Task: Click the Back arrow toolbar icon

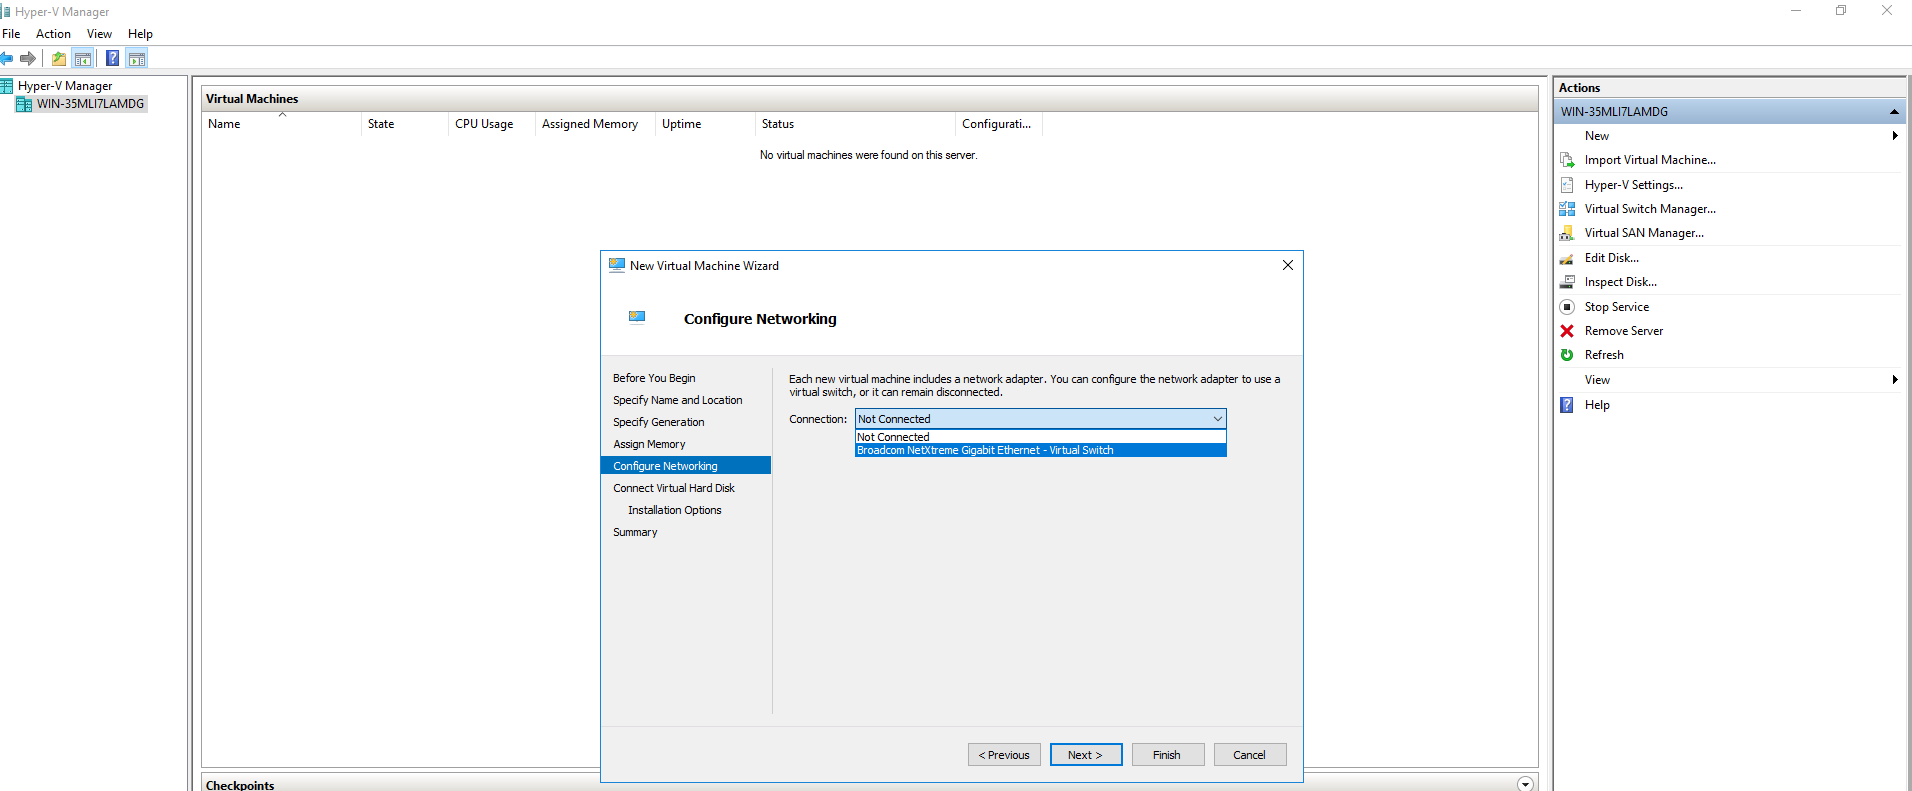Action: pos(7,59)
